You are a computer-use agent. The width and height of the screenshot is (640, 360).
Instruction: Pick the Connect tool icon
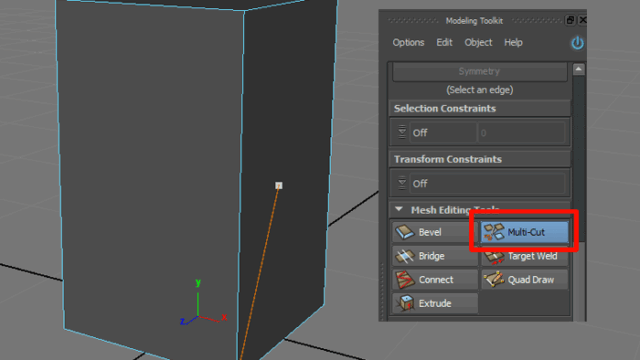click(405, 280)
